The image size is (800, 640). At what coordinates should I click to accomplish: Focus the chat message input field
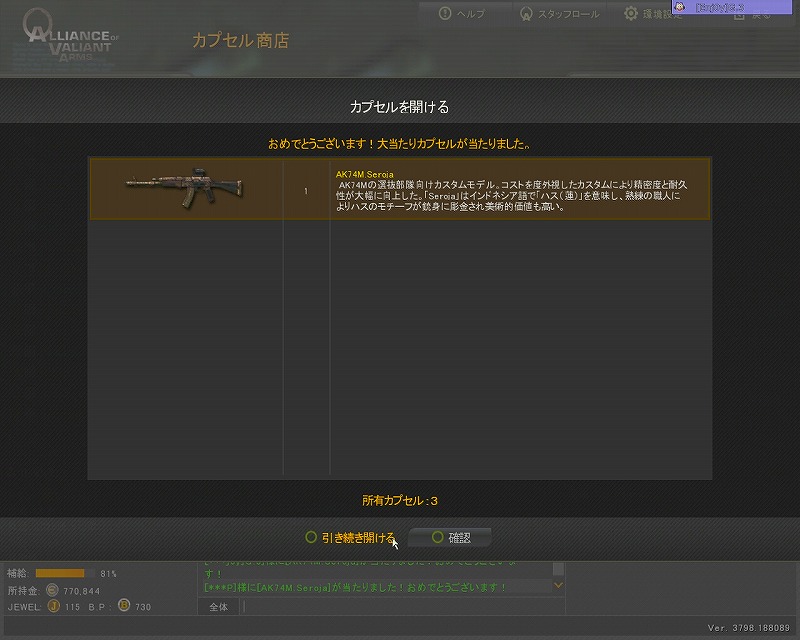(404, 607)
